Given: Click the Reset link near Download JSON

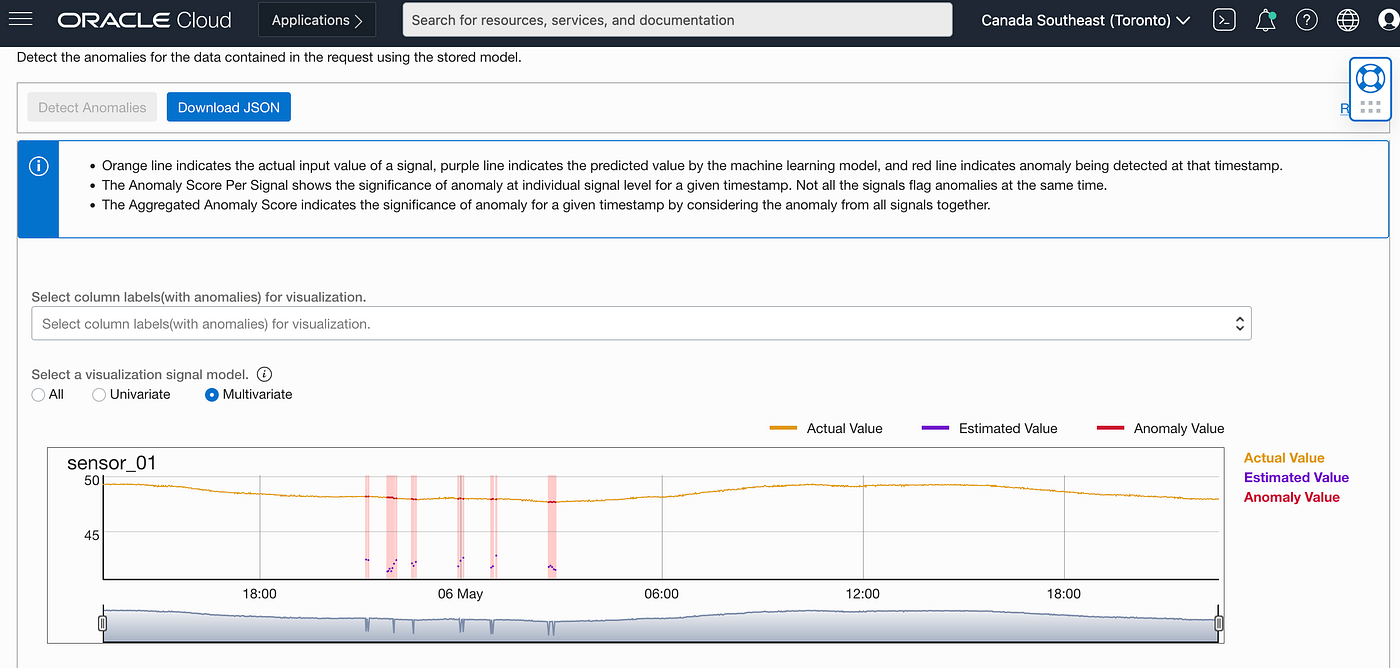Looking at the screenshot, I should coord(1344,108).
